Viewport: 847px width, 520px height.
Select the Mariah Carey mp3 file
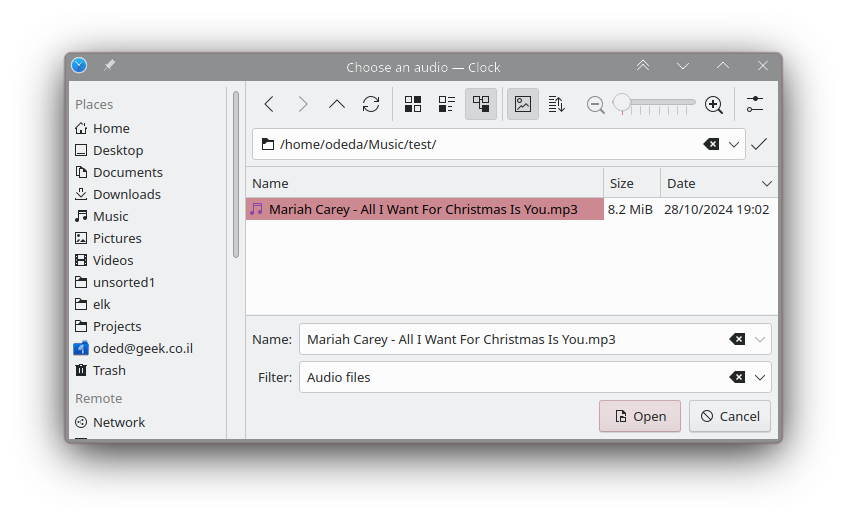tap(425, 209)
